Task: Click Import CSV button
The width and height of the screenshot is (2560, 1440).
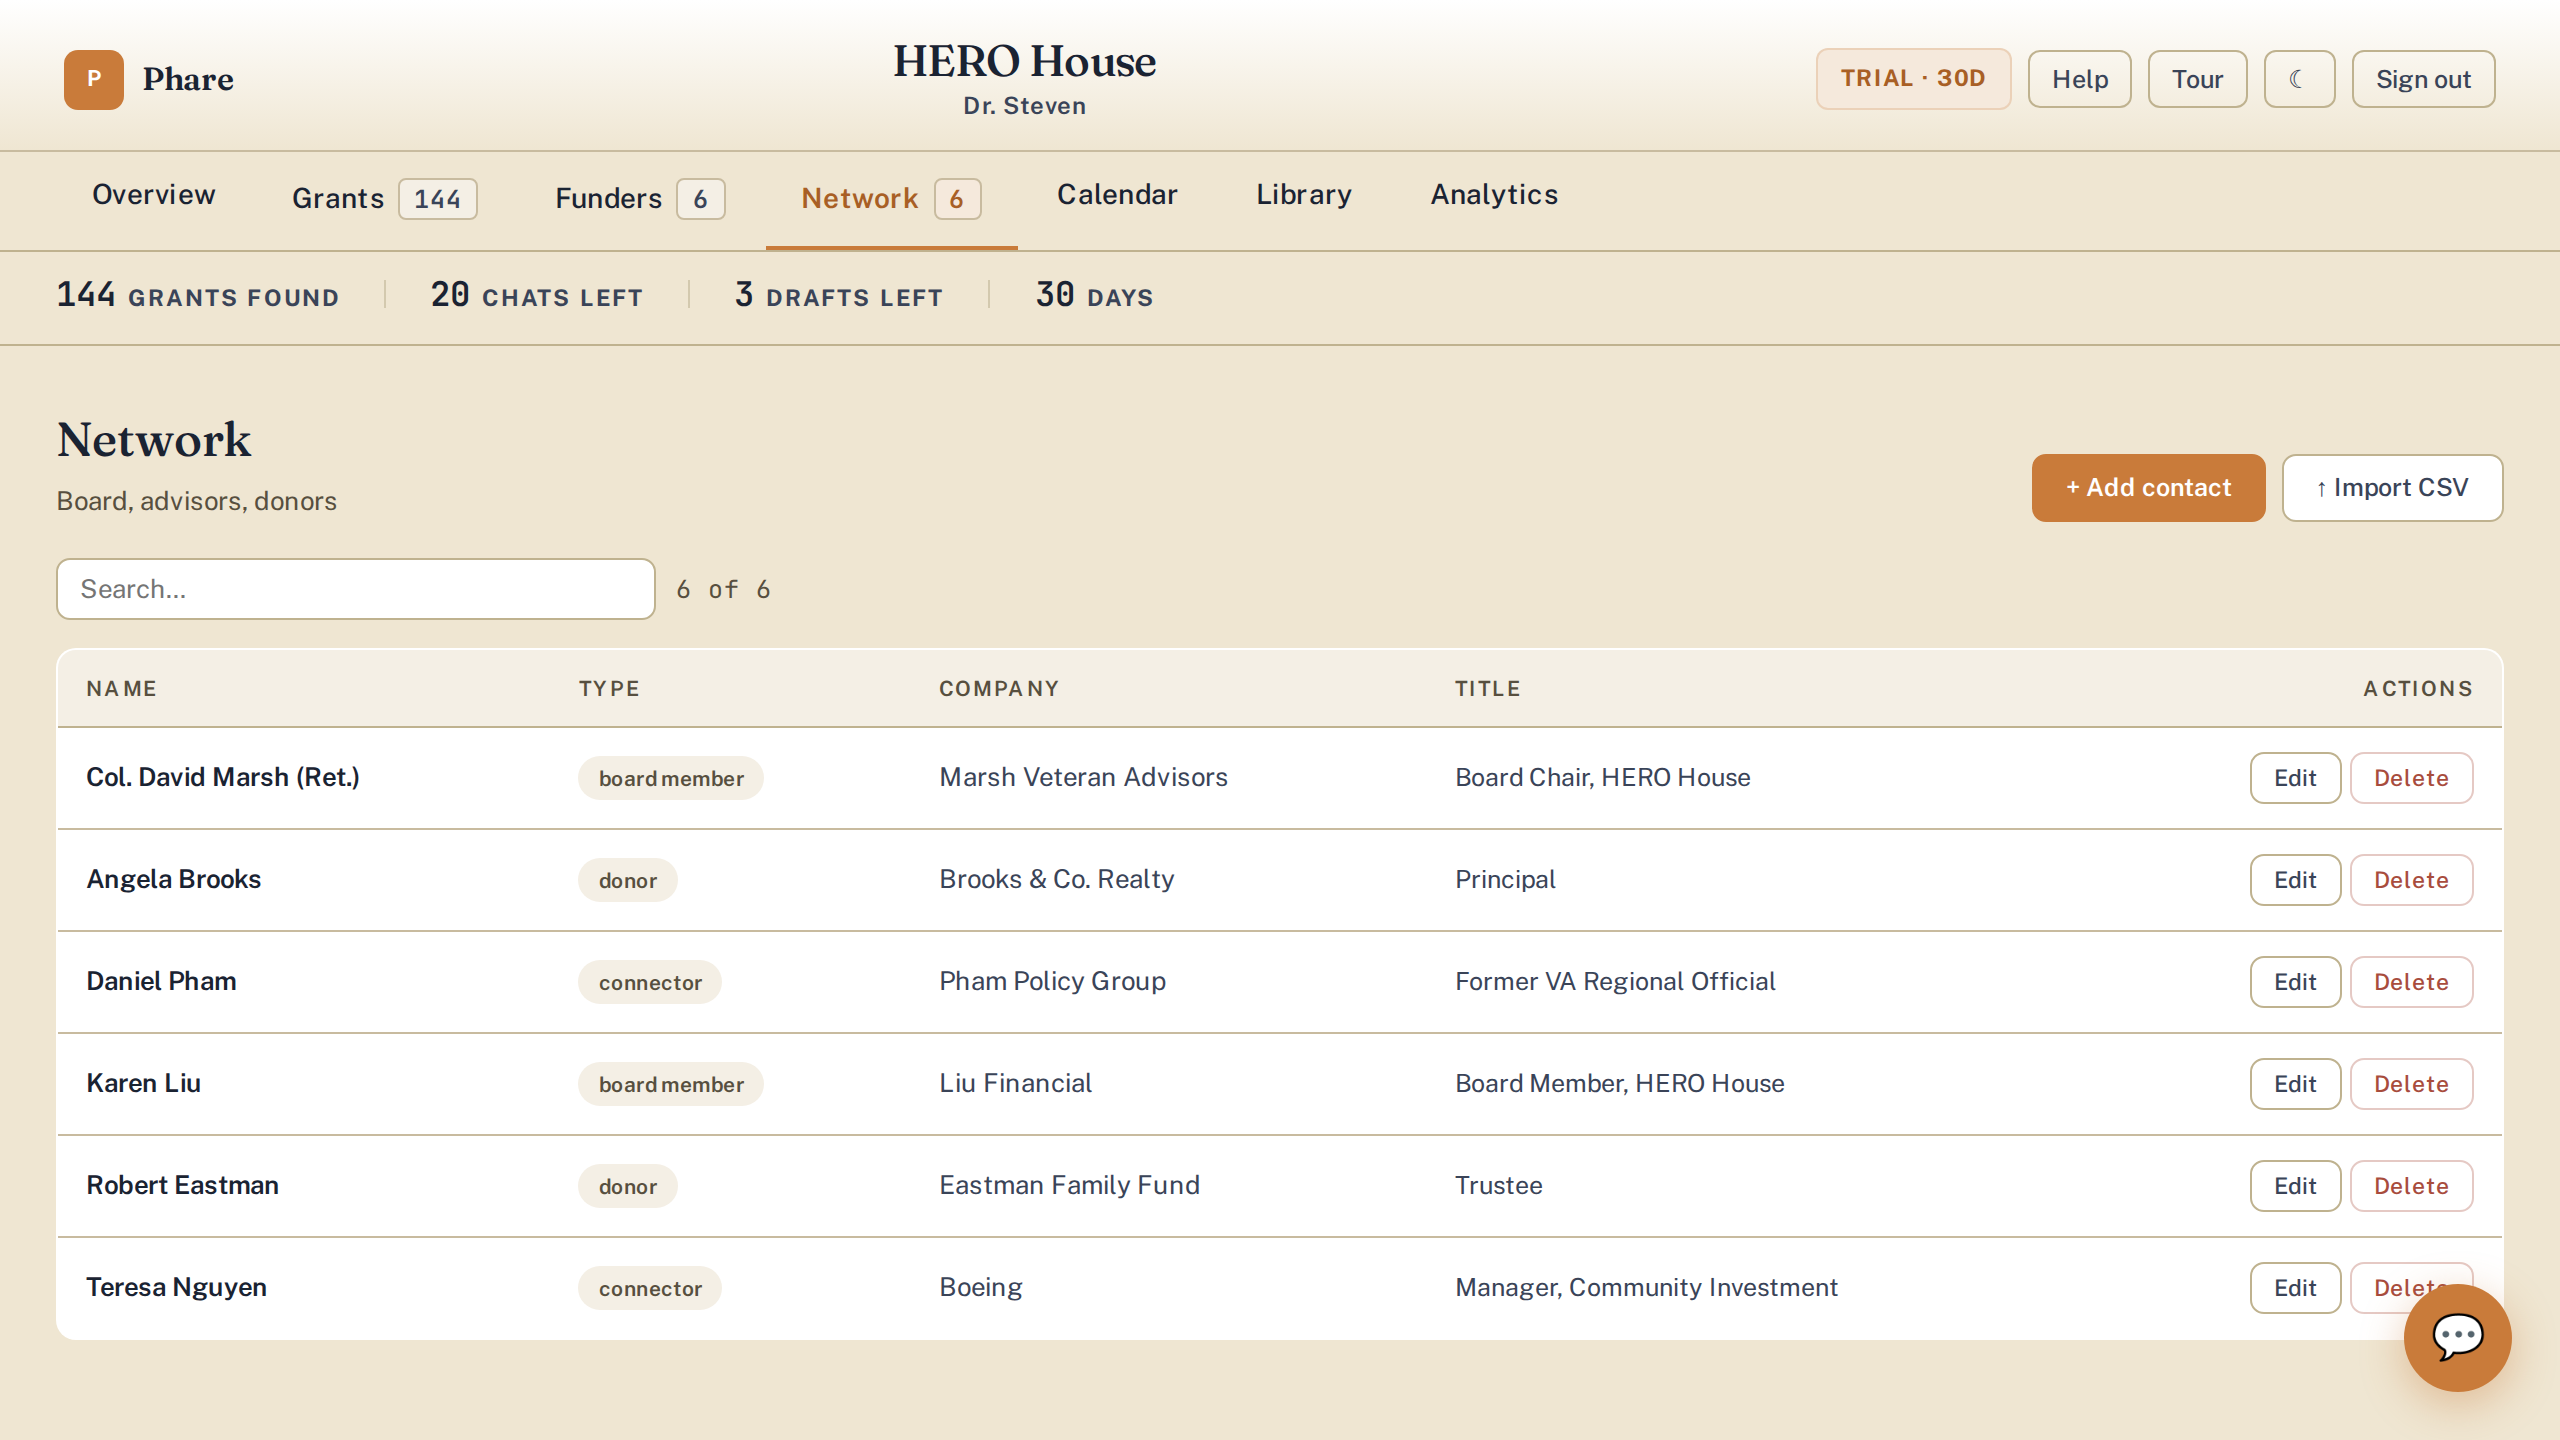Action: coord(2392,488)
